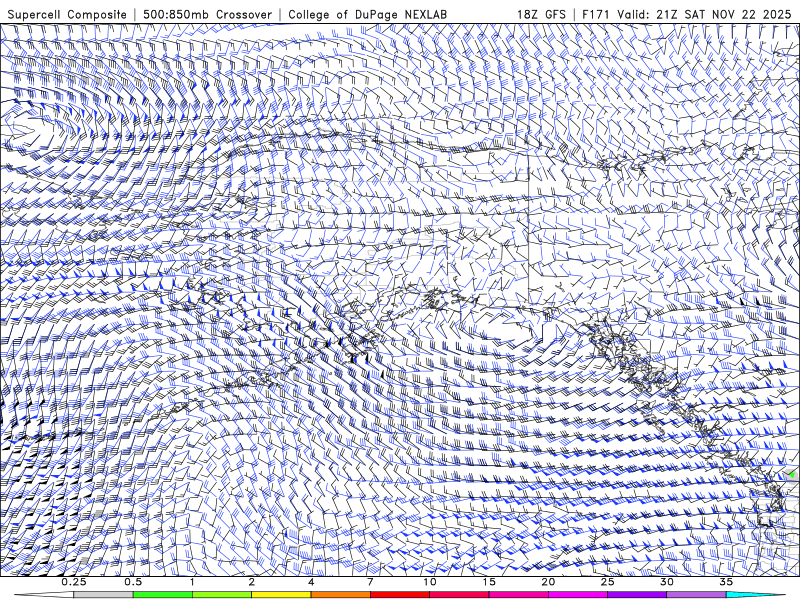
Task: Click the hot pink 15–20 legend color segment
Action: click(x=518, y=595)
